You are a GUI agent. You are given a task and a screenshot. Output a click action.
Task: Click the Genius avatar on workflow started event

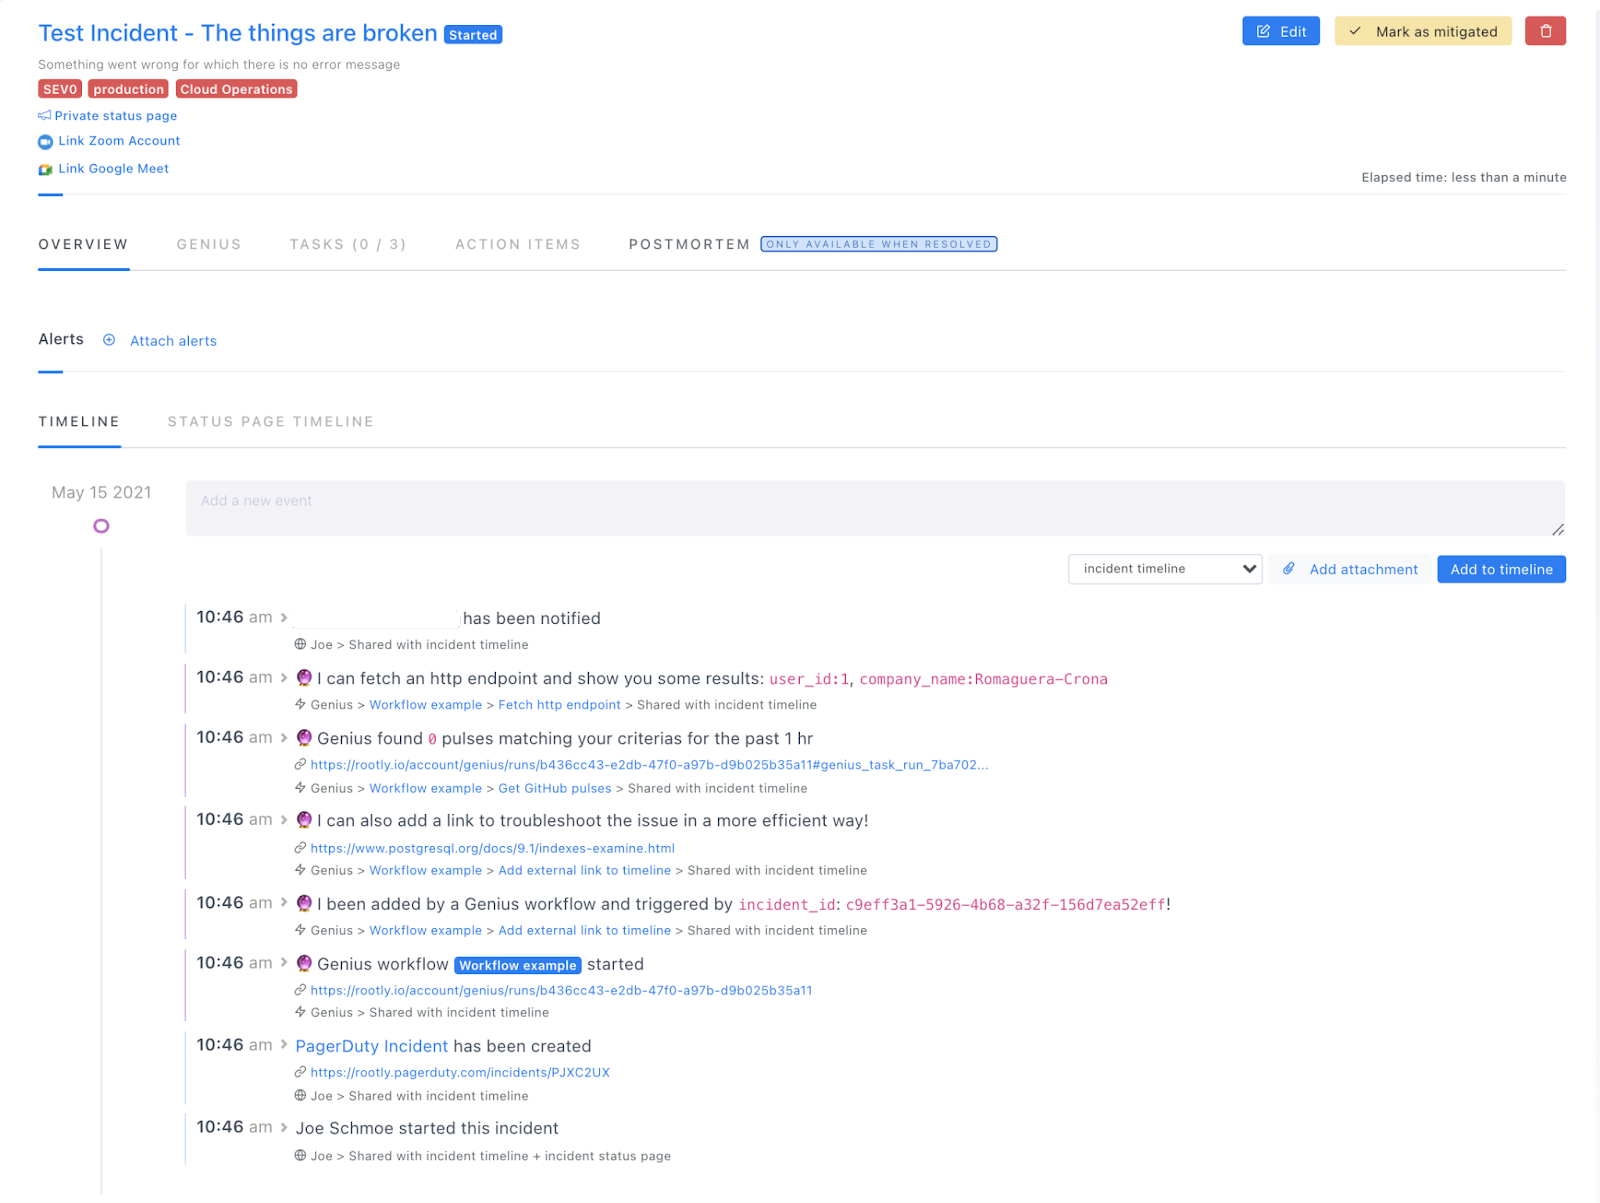(304, 963)
